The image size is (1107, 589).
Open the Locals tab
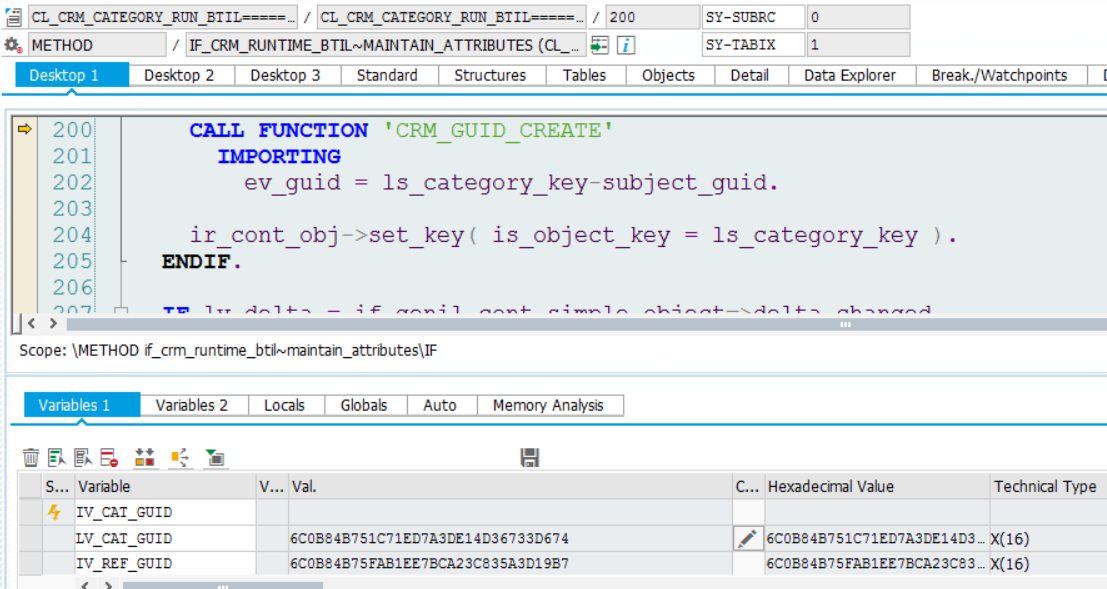tap(285, 405)
